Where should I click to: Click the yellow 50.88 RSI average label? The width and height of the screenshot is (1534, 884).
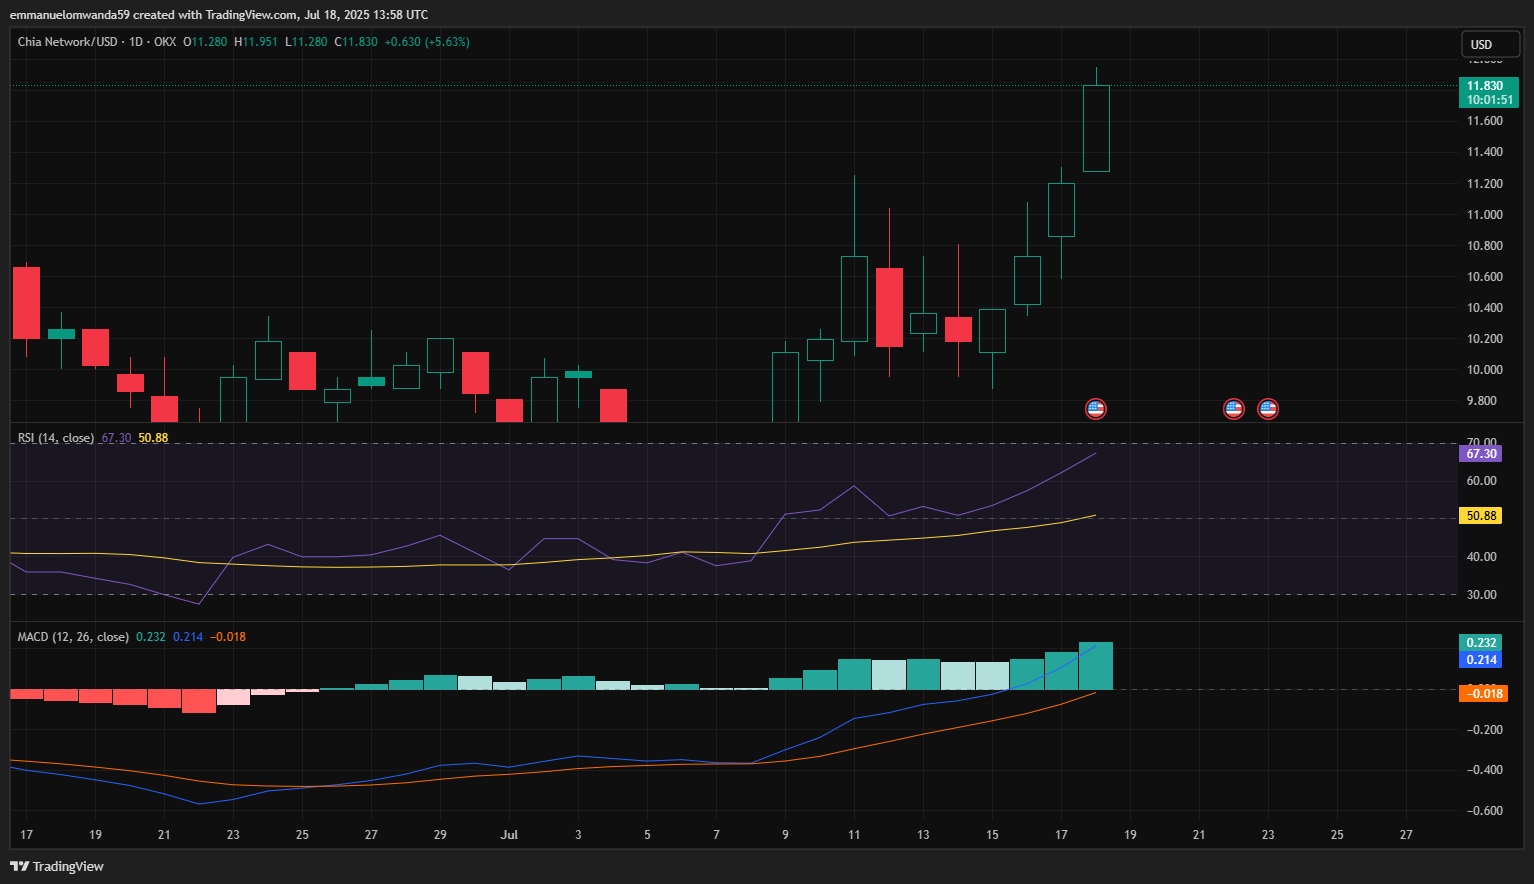(1481, 516)
